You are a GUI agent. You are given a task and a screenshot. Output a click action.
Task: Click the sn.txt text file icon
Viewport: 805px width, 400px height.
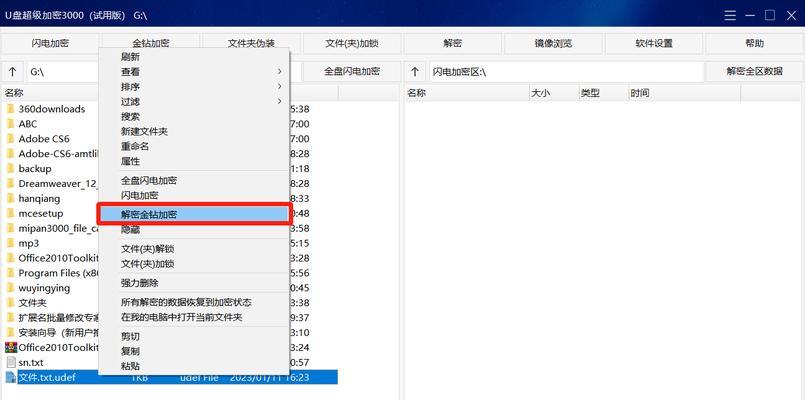click(11, 362)
